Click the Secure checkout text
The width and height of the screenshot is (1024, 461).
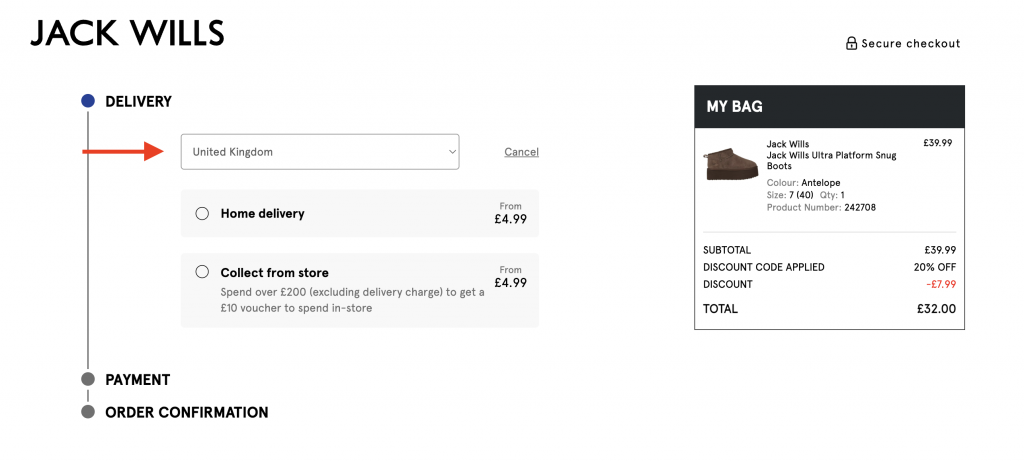[911, 44]
